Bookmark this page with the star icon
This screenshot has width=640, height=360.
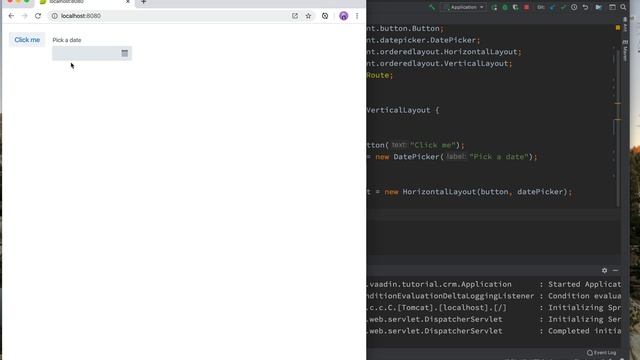(308, 16)
